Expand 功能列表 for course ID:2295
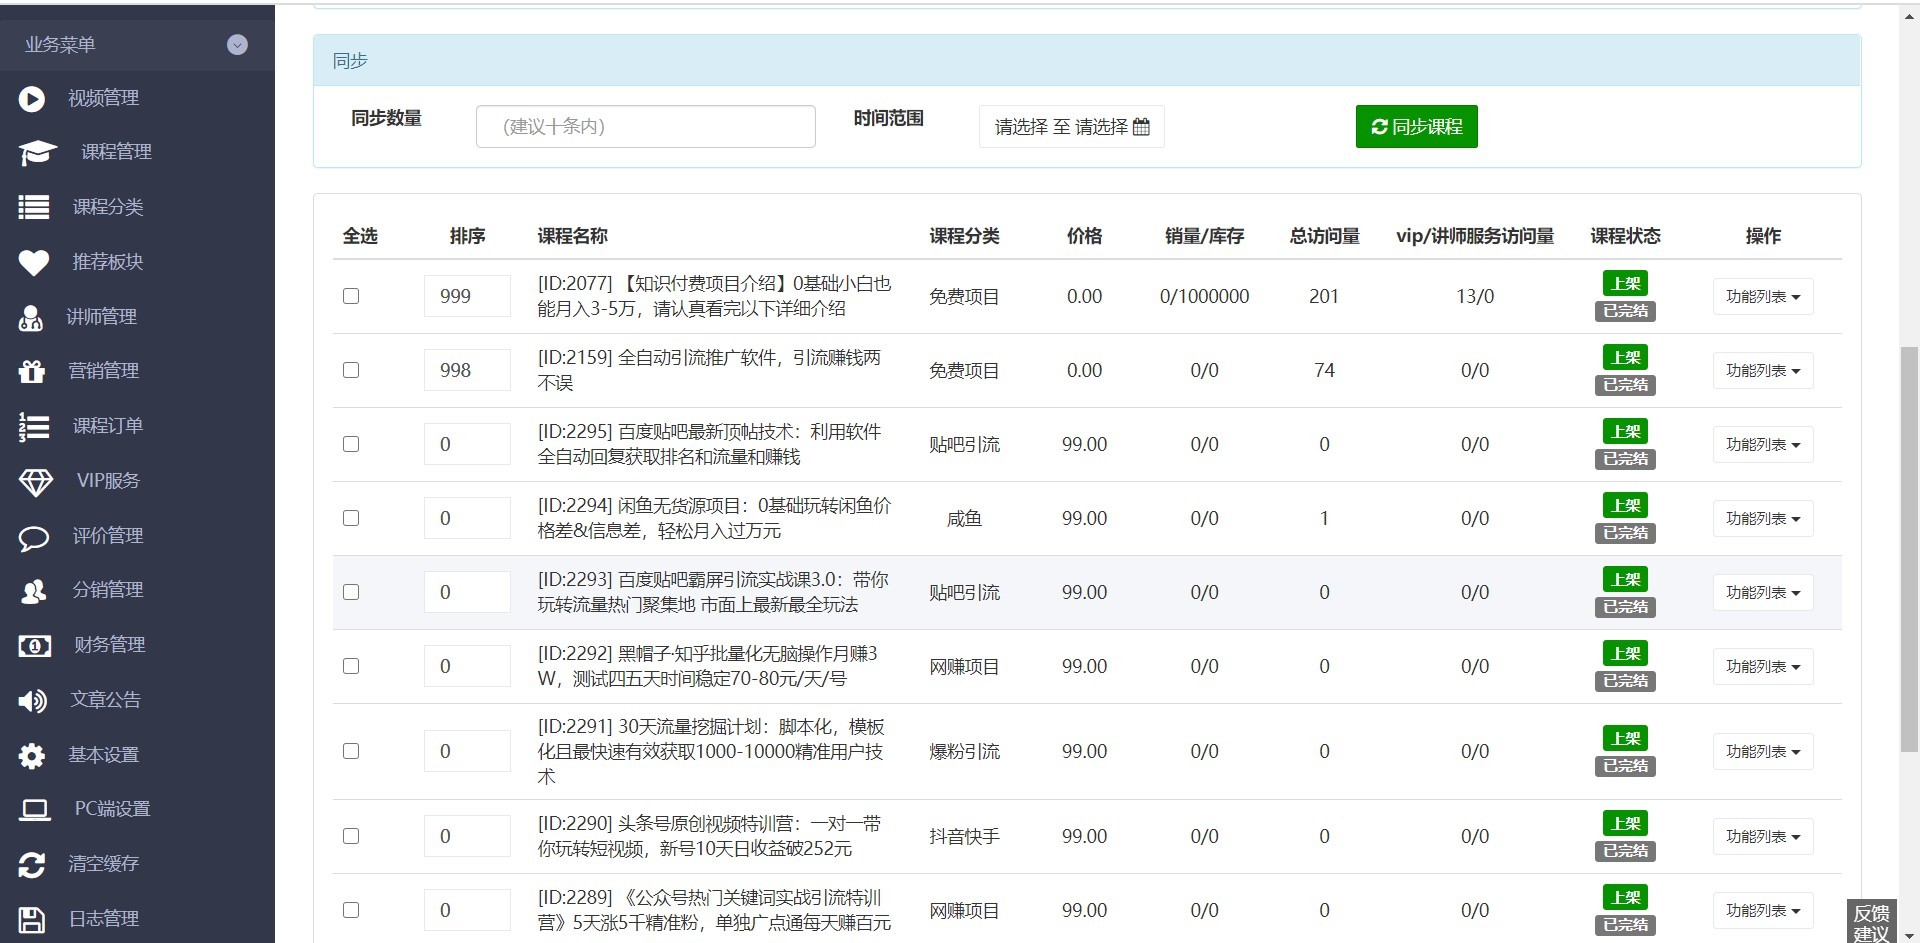The image size is (1920, 943). (x=1763, y=445)
